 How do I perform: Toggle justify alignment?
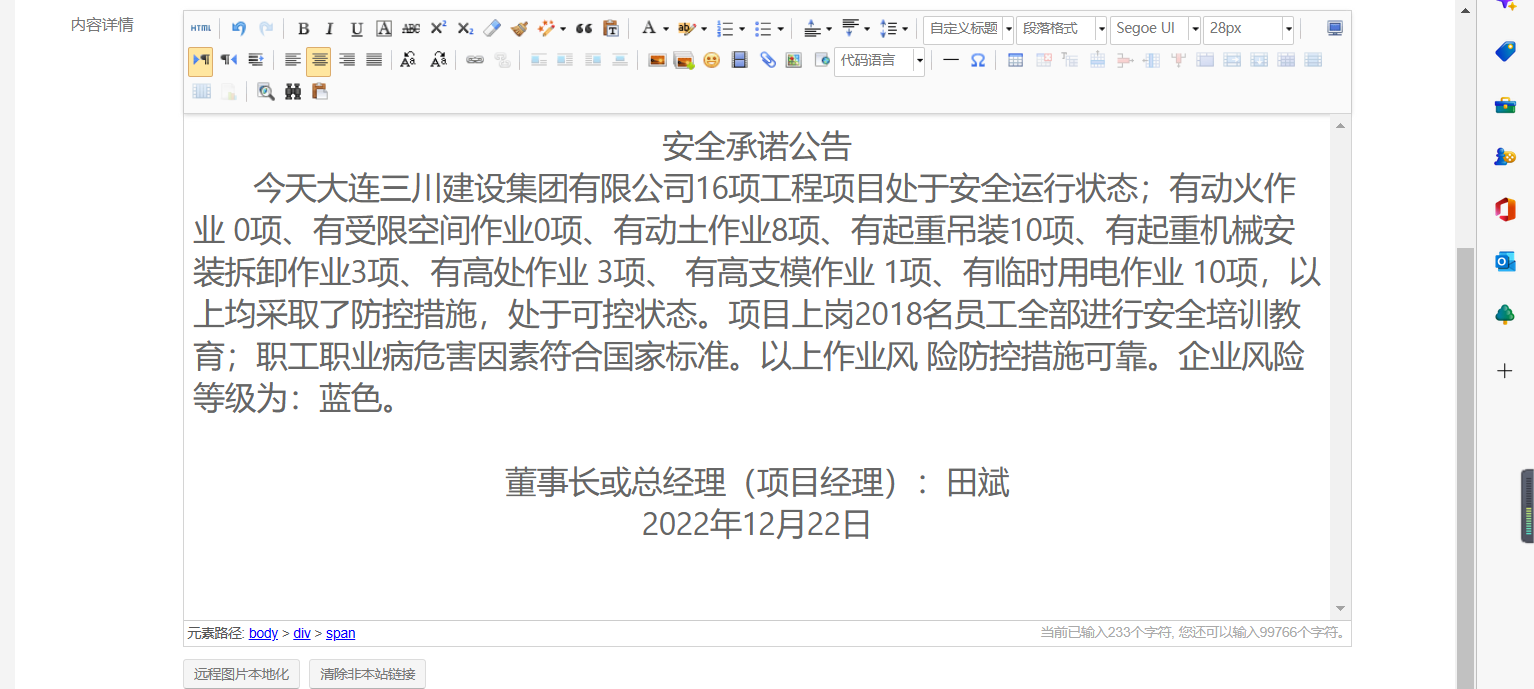[374, 60]
